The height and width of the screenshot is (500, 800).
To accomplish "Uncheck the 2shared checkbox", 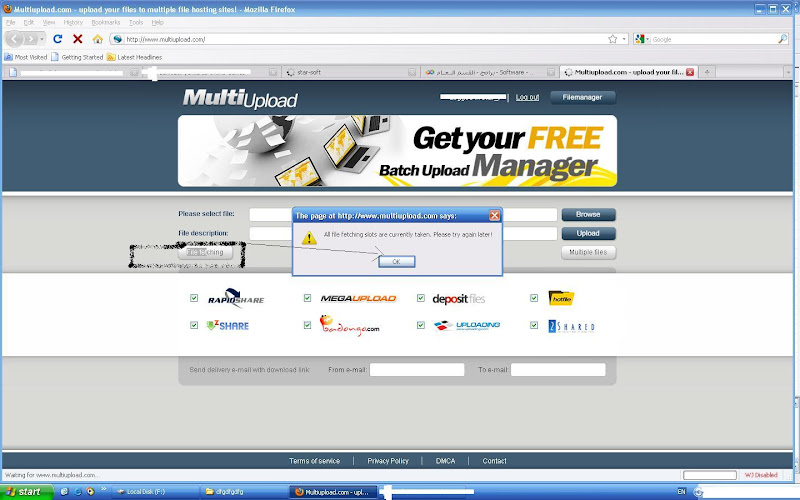I will pos(534,325).
